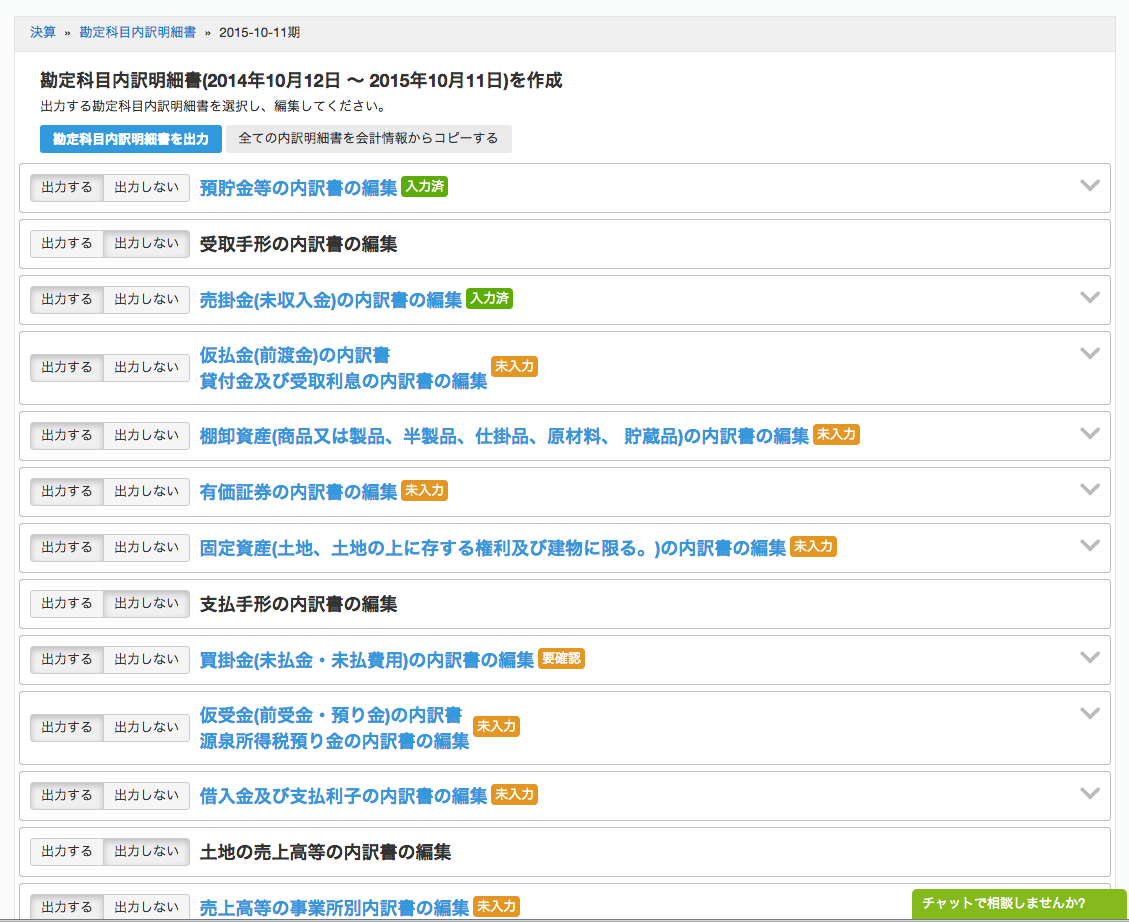This screenshot has width=1129, height=922.
Task: Click 未入力 badge next to 売上高等の事業所別内訳書
Action: 496,907
